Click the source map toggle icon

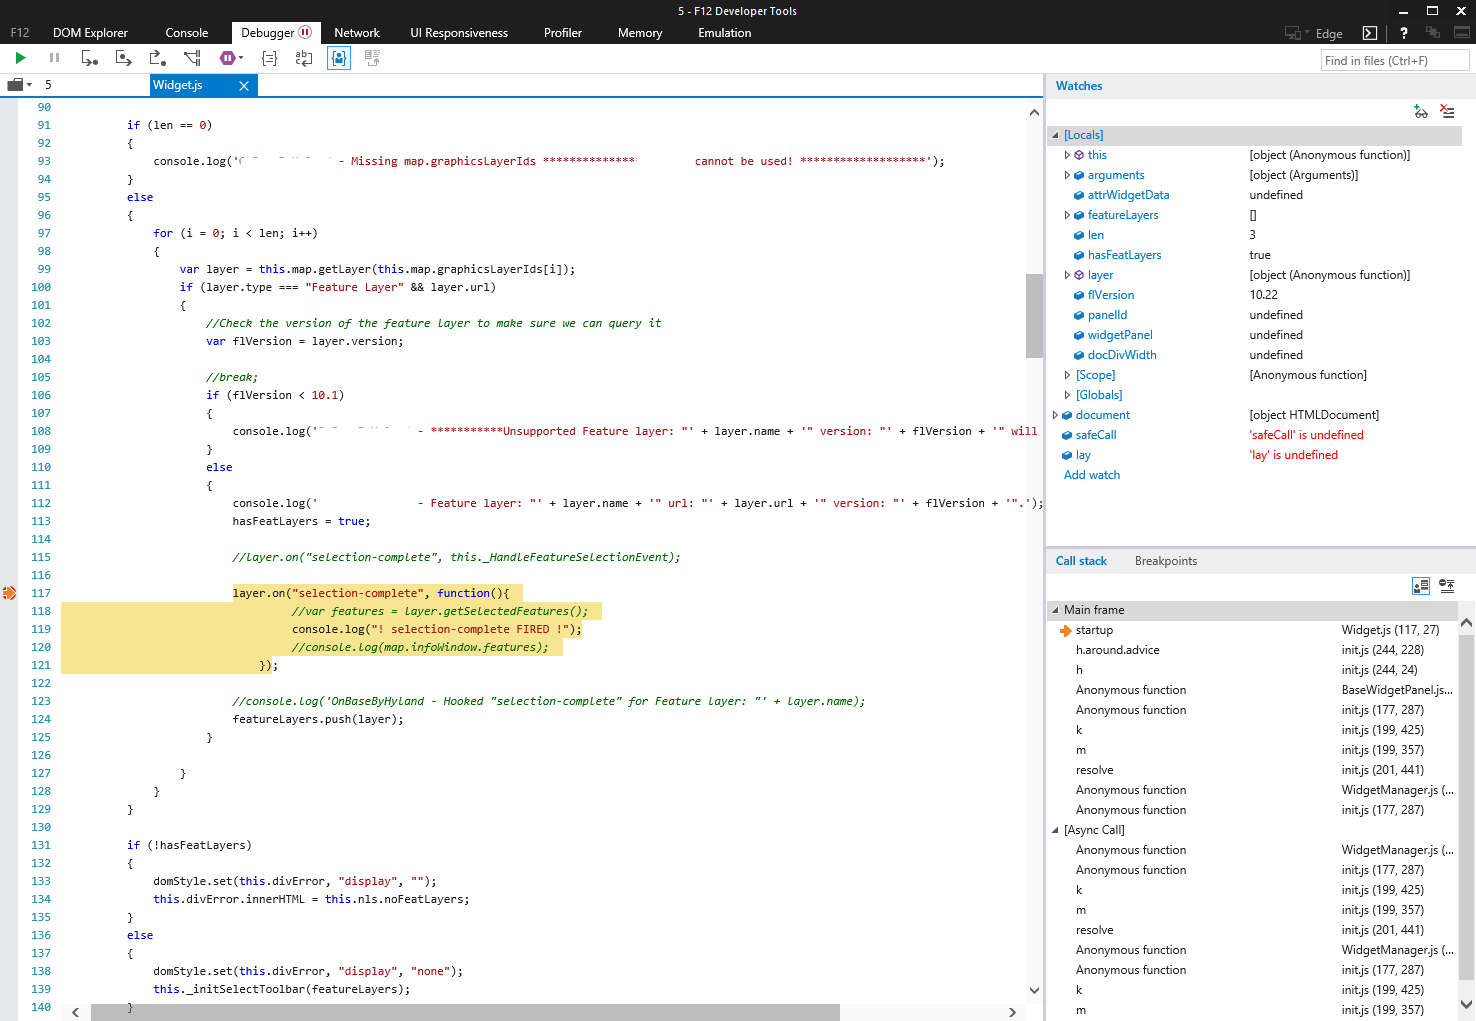pos(372,58)
